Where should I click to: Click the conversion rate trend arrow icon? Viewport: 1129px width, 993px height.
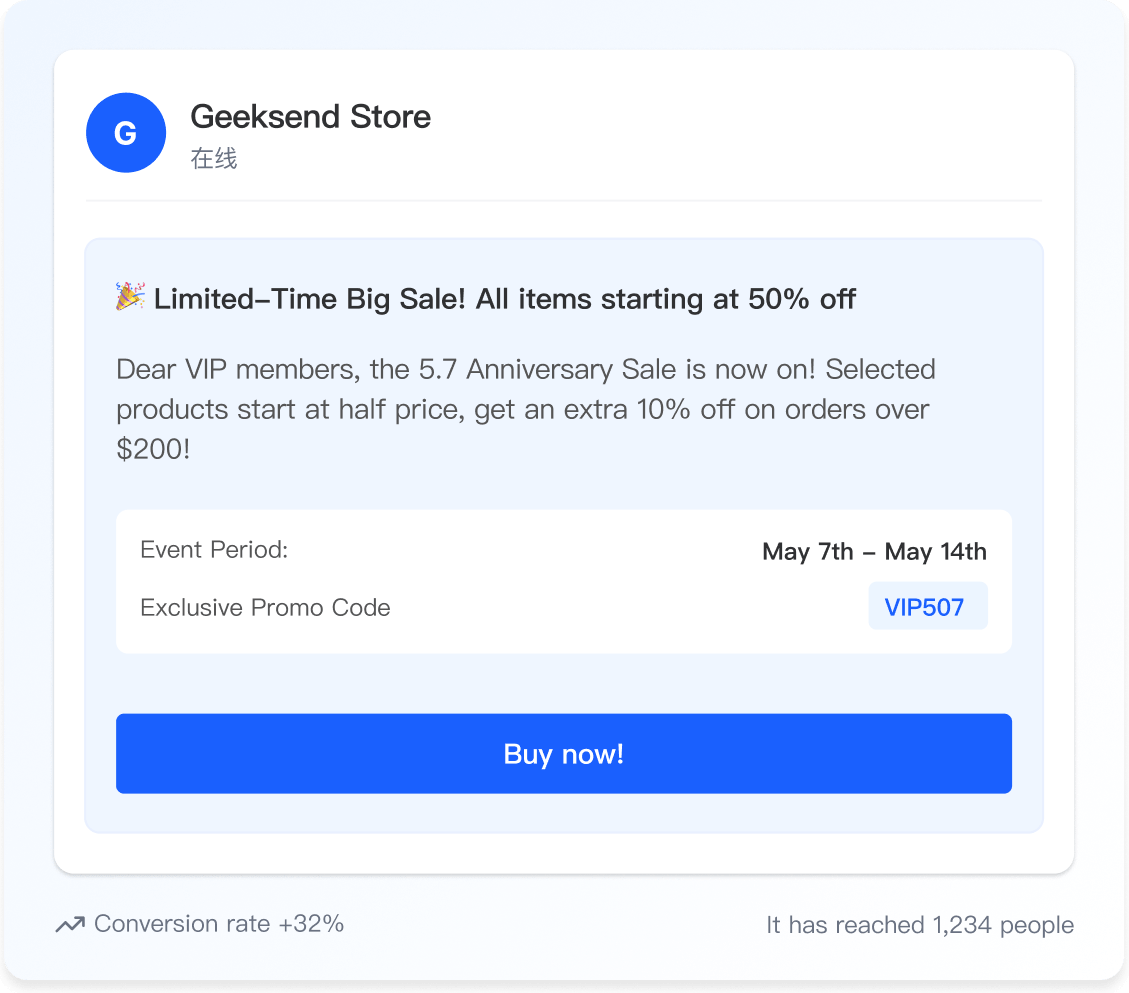pyautogui.click(x=71, y=924)
